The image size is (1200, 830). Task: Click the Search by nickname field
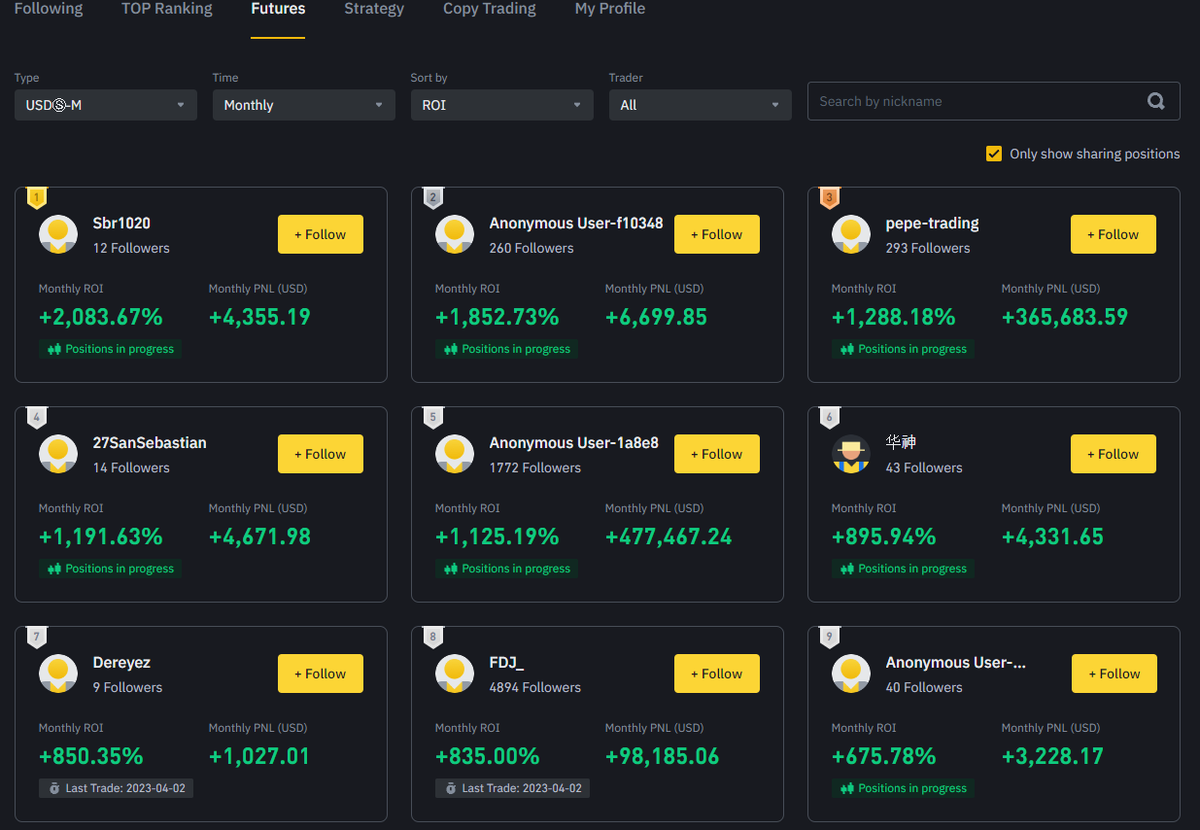[993, 101]
